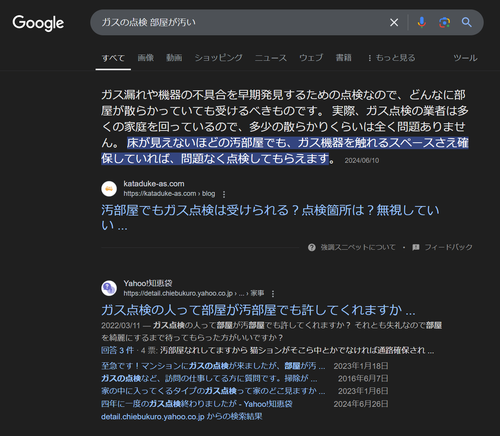Image resolution: width=500 pixels, height=436 pixels.
Task: Click the Yahoo!知恵袋 site favicon
Action: (x=109, y=288)
